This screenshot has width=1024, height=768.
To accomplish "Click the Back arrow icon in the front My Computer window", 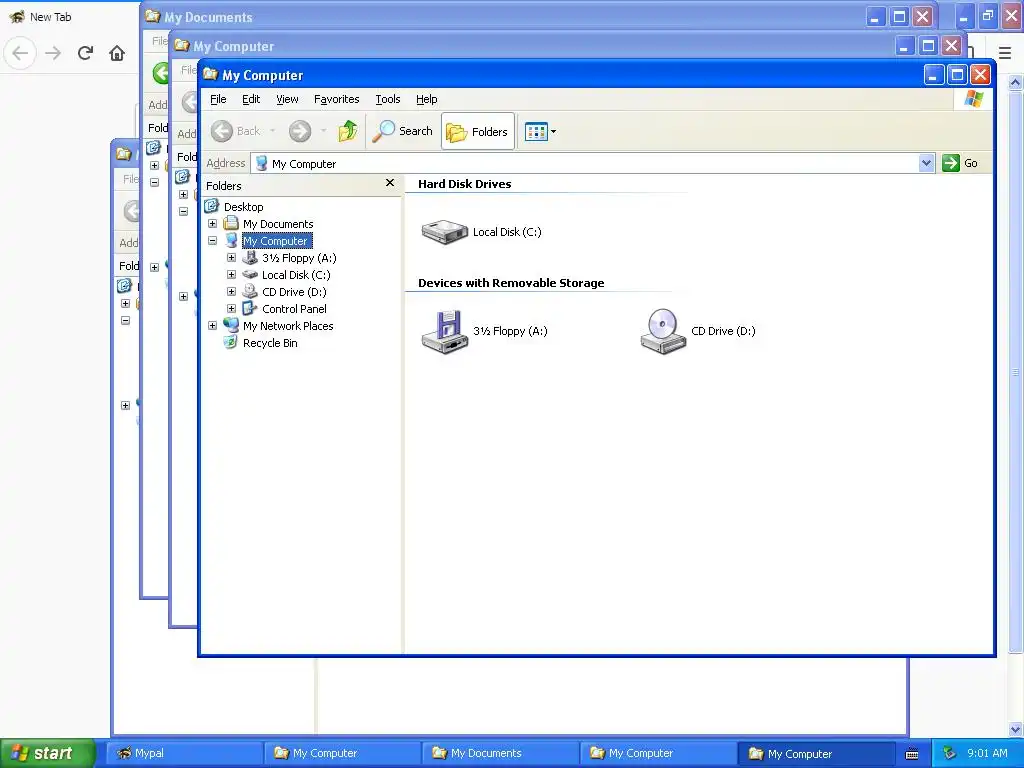I will pos(221,131).
